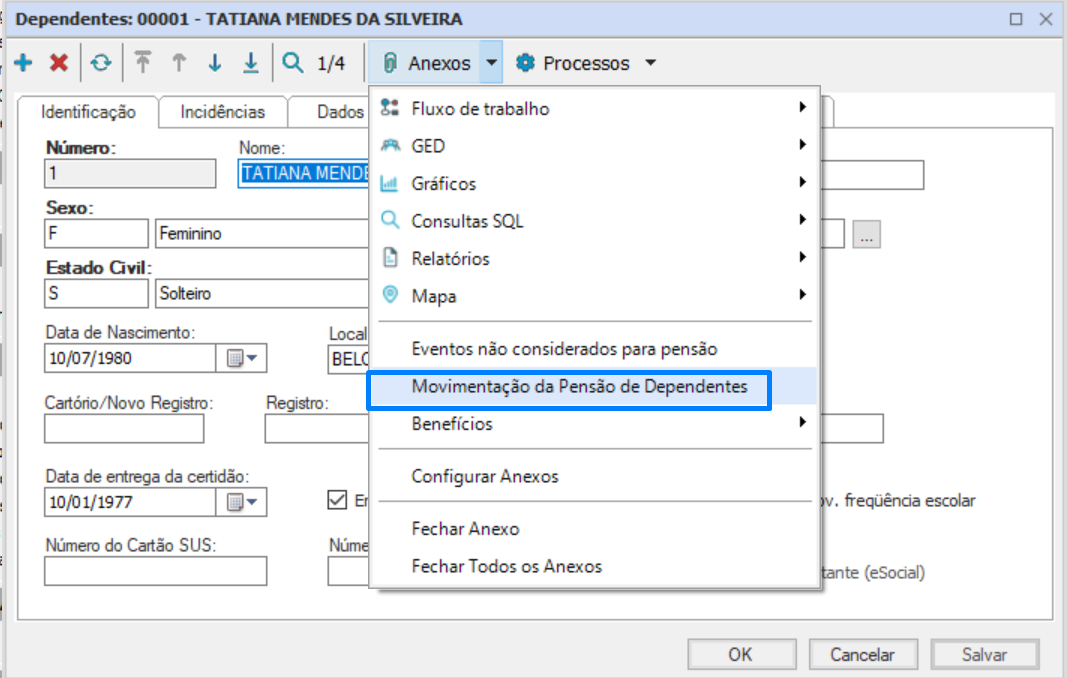Image resolution: width=1067 pixels, height=678 pixels.
Task: Click the refresh record icon
Action: click(101, 63)
